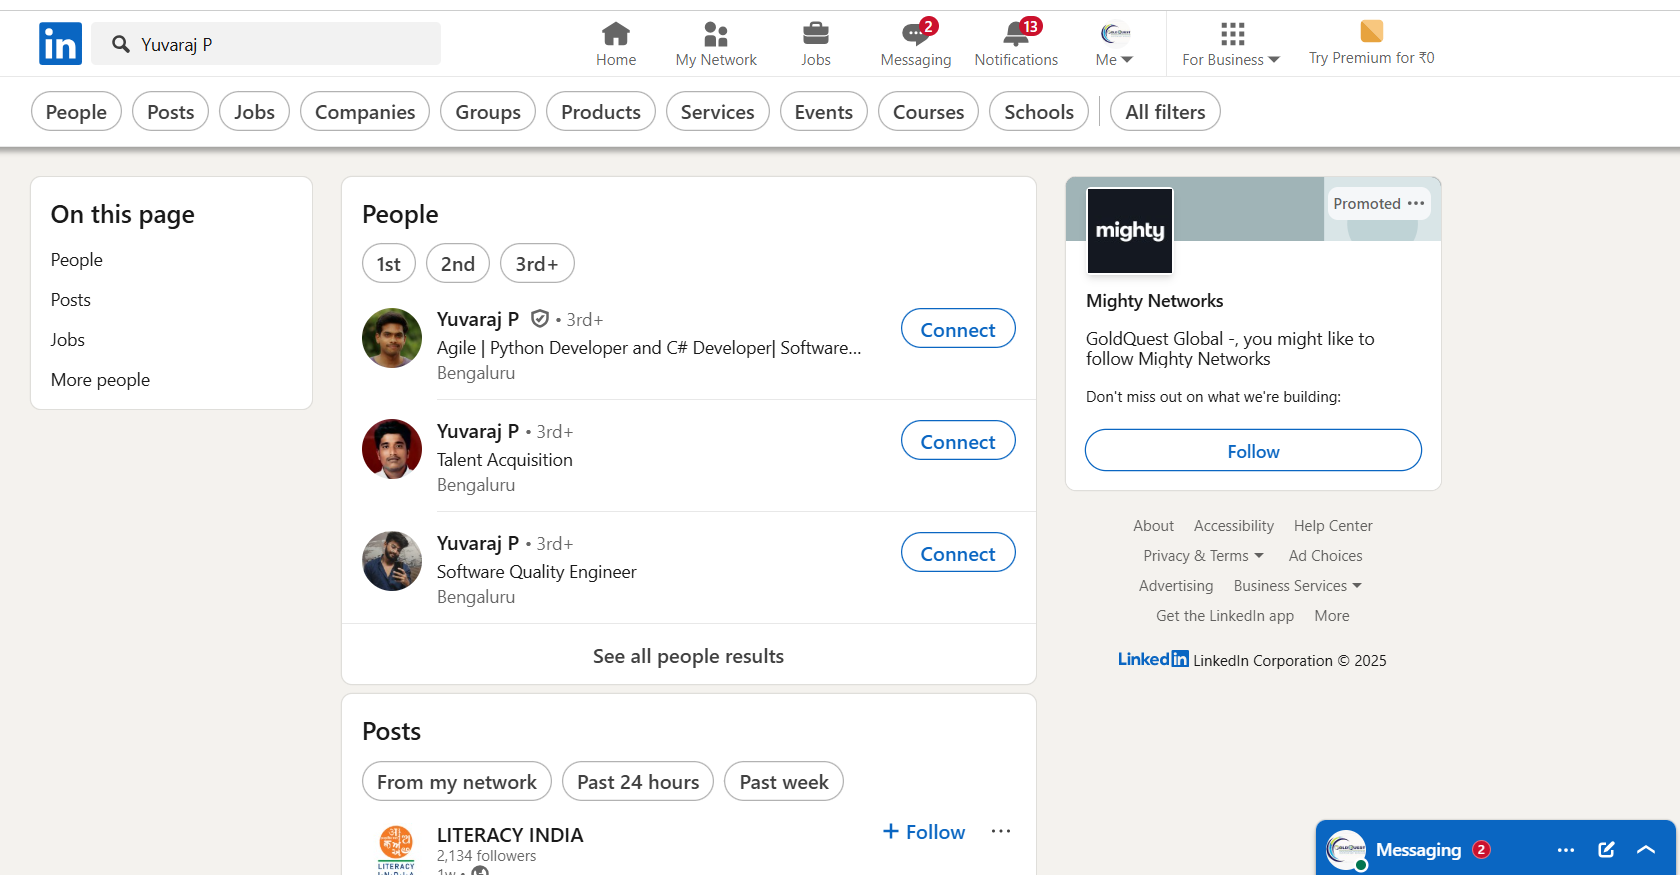
Task: Open the Mighty Networks logo
Action: pyautogui.click(x=1130, y=231)
